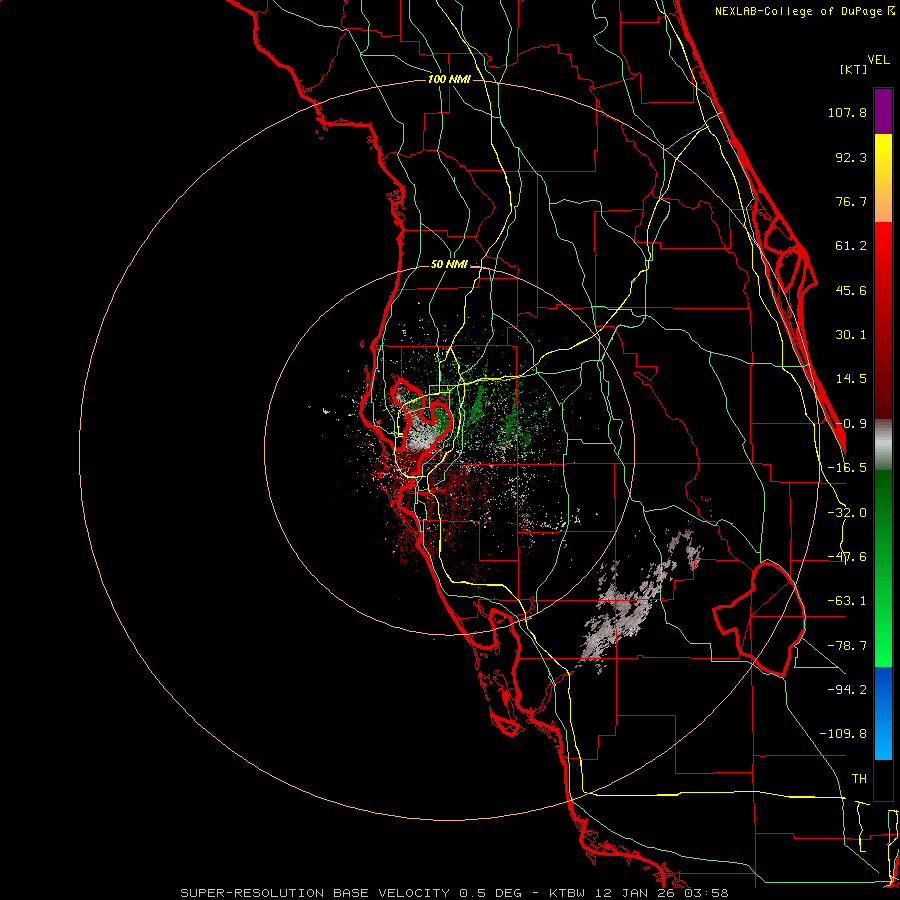900x900 pixels.
Task: Select the 76.7 velocity scale value
Action: point(851,201)
